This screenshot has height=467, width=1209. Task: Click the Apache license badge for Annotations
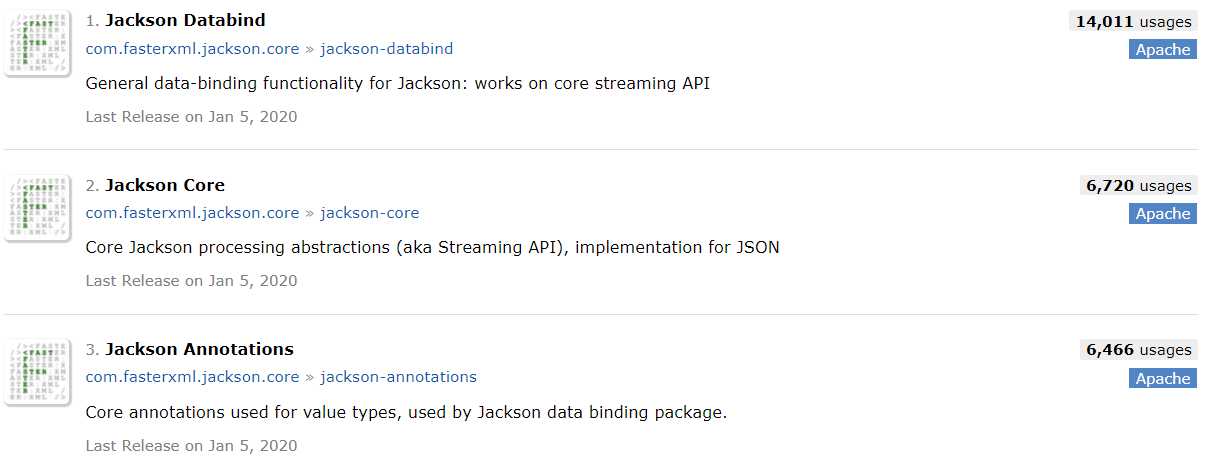1162,378
